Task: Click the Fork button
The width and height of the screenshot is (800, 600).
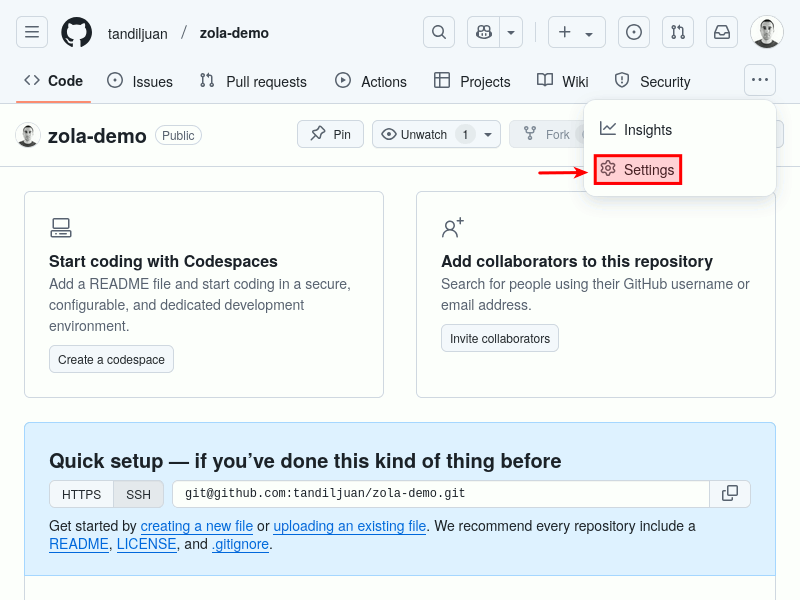Action: click(547, 134)
